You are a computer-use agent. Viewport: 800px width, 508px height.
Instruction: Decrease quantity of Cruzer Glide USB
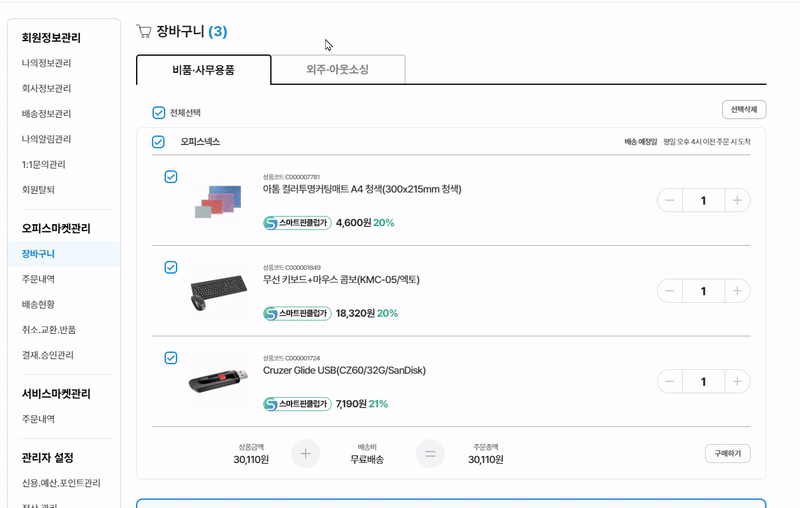pyautogui.click(x=670, y=381)
